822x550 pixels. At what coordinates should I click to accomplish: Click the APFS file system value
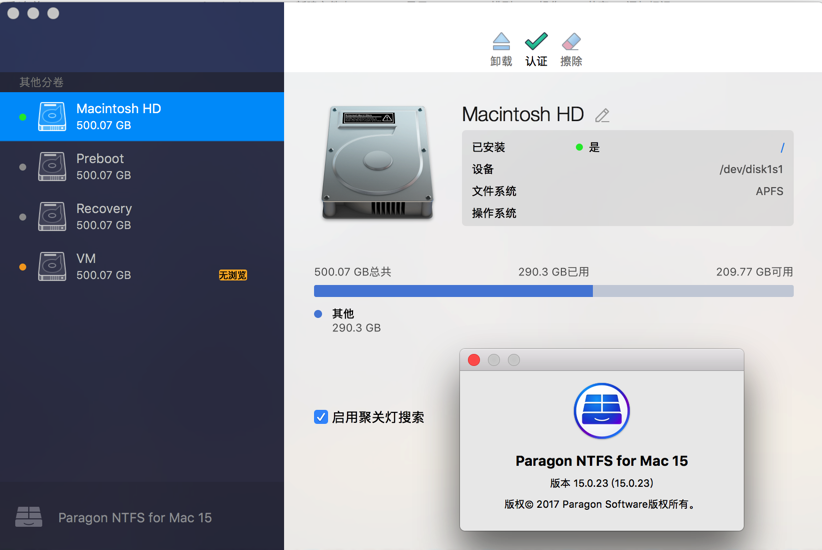tap(770, 191)
